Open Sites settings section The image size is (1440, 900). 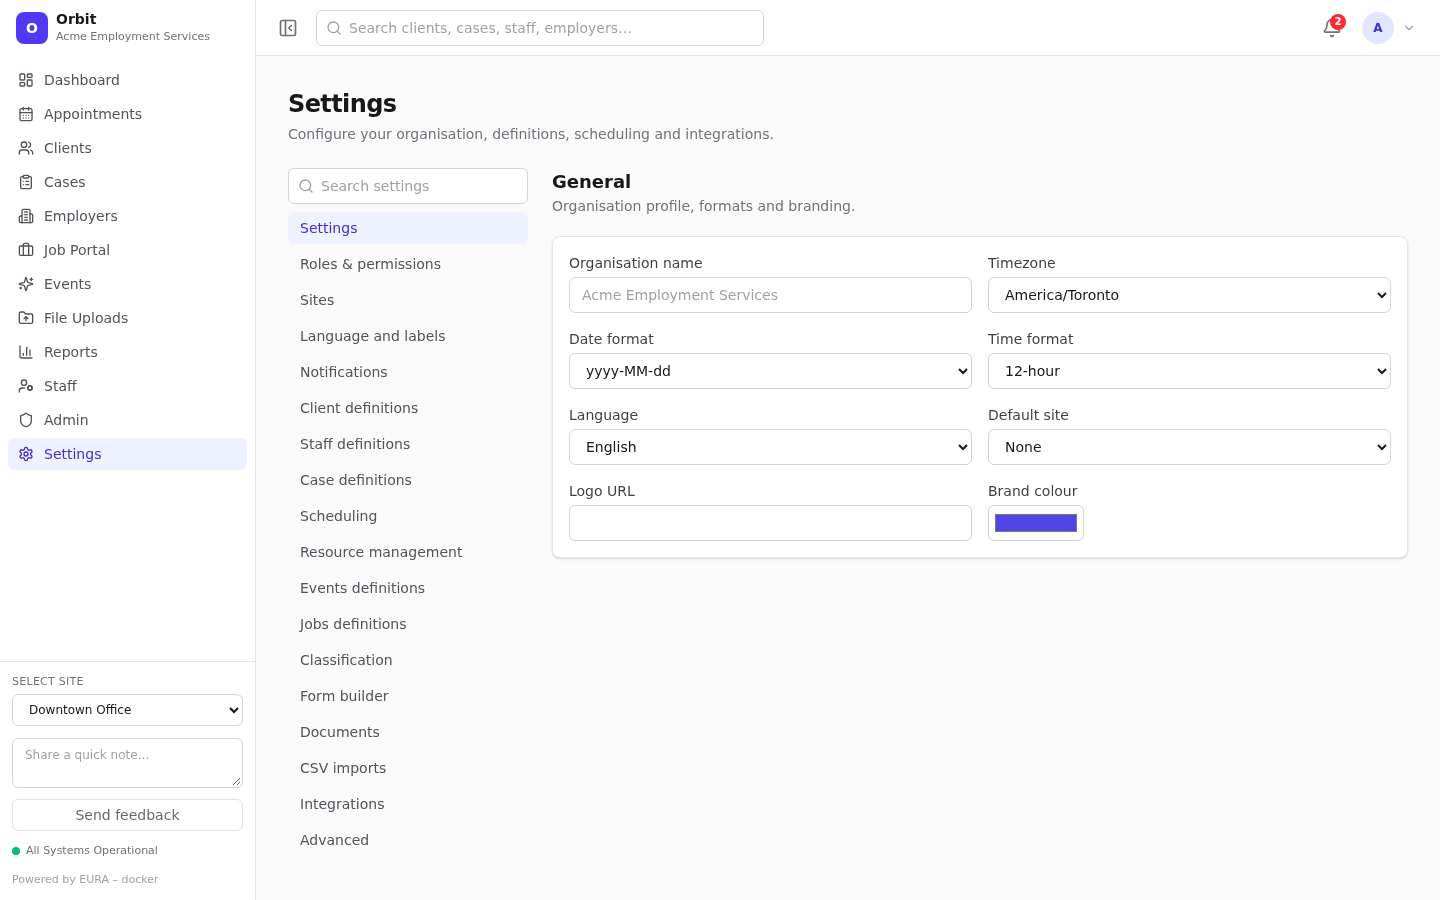pos(408,300)
